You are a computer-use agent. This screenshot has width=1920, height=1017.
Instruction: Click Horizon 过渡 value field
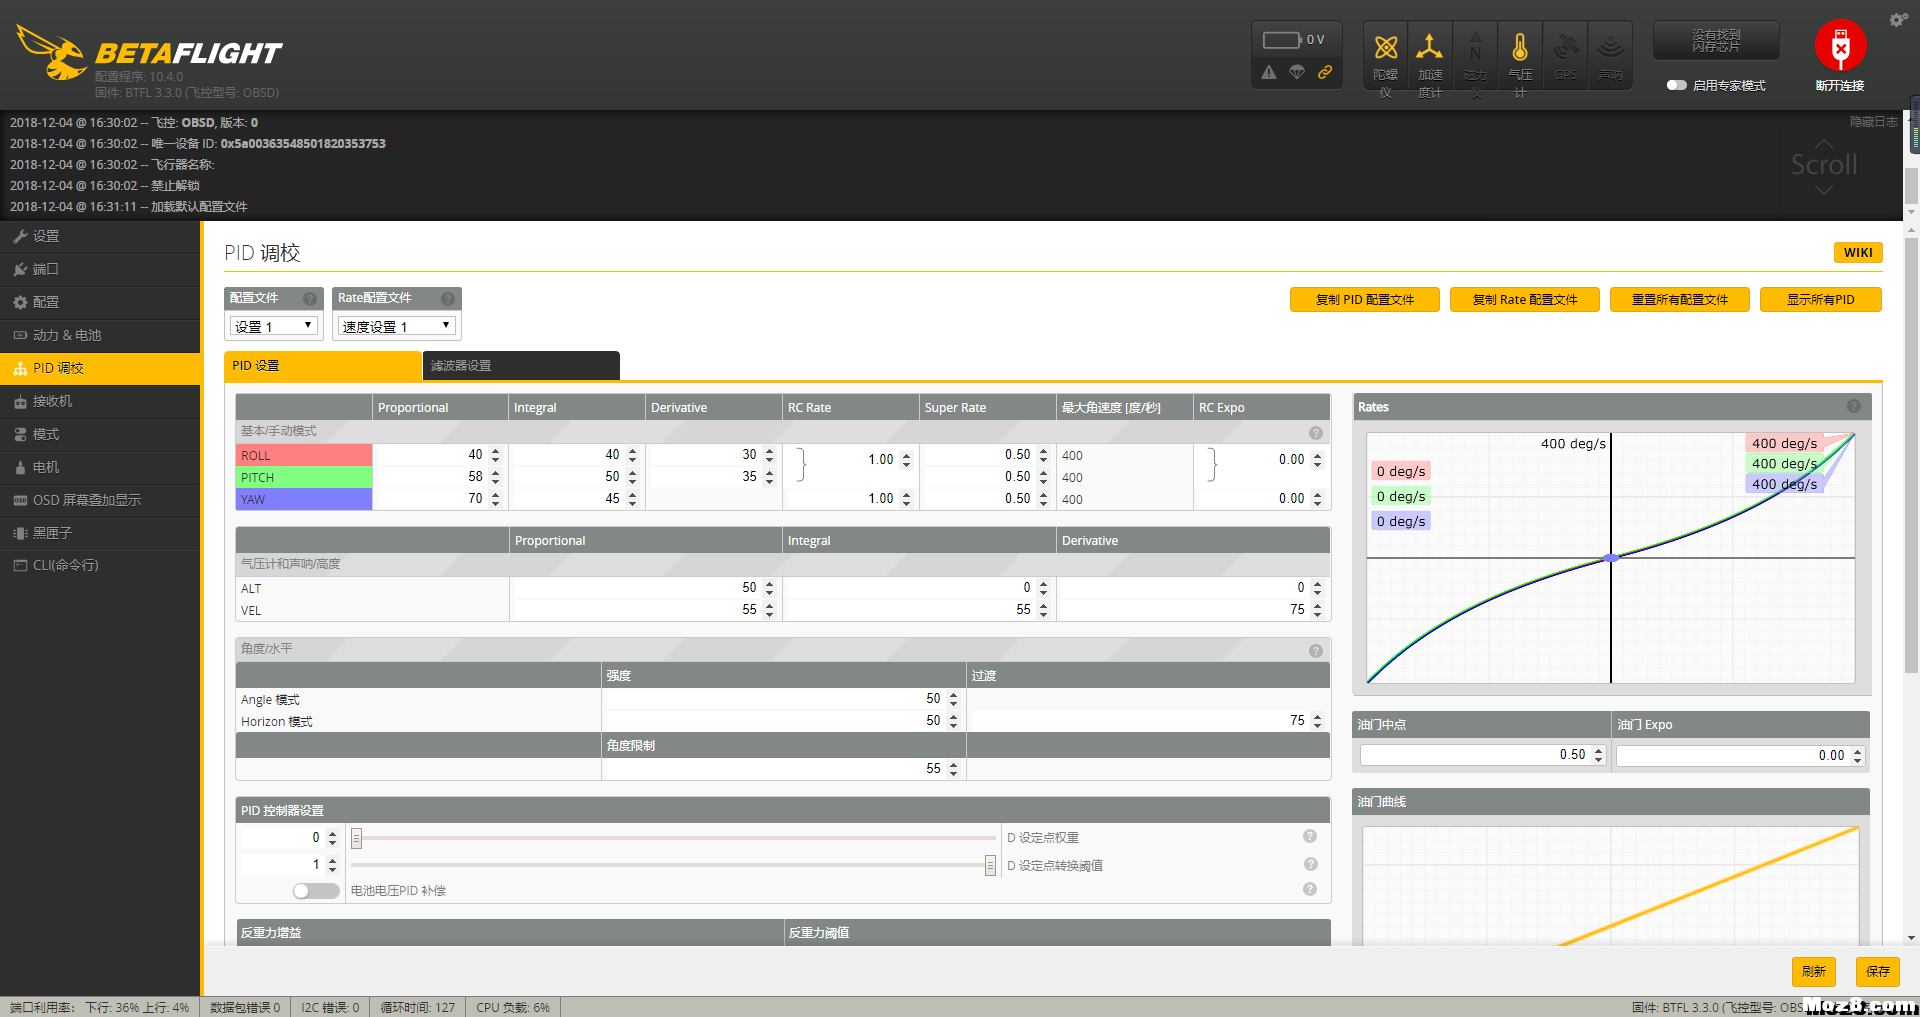[1146, 720]
